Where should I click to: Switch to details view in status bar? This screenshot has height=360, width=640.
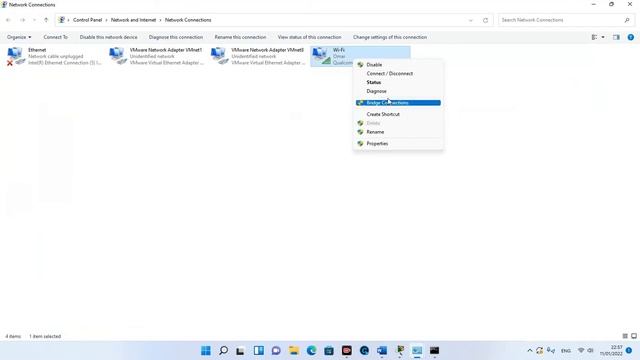[625, 336]
